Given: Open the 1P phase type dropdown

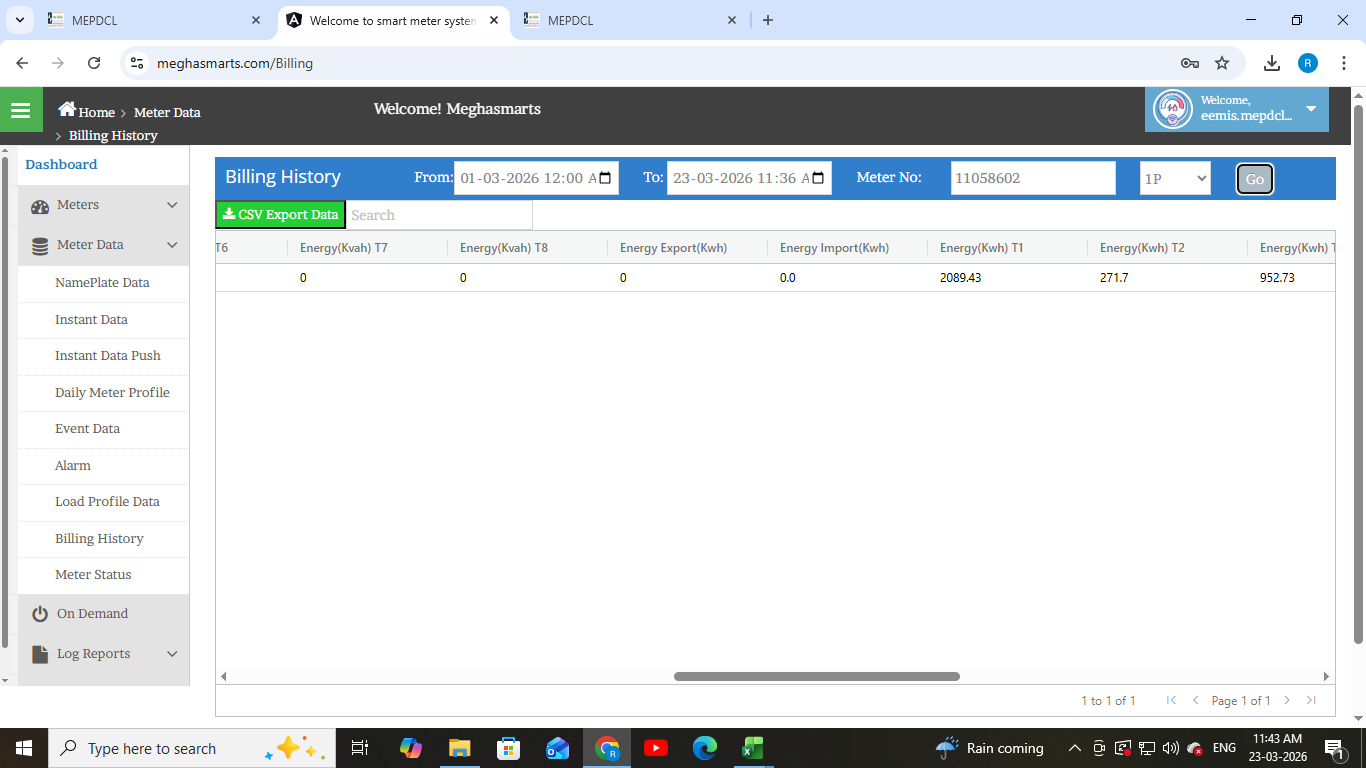Looking at the screenshot, I should pyautogui.click(x=1175, y=178).
